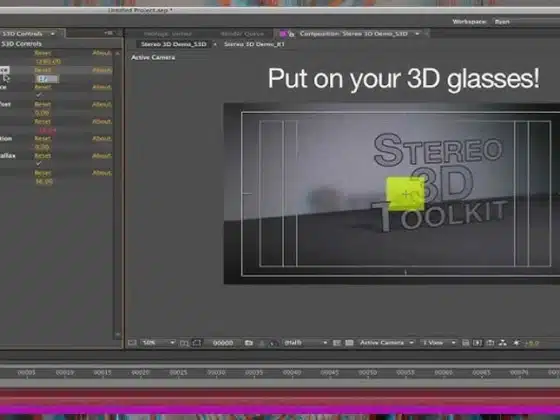Screen dimensions: 560x420
Task: Click Reset in the 'allax' effect row
Action: tap(43, 156)
